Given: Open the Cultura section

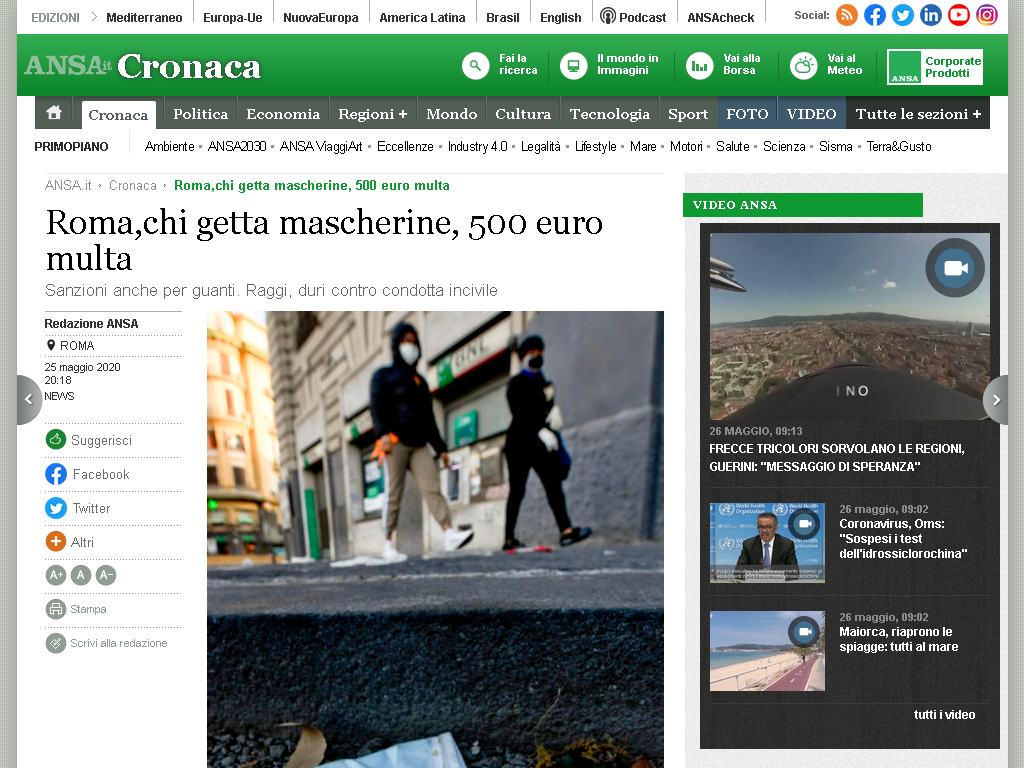Looking at the screenshot, I should tap(523, 114).
